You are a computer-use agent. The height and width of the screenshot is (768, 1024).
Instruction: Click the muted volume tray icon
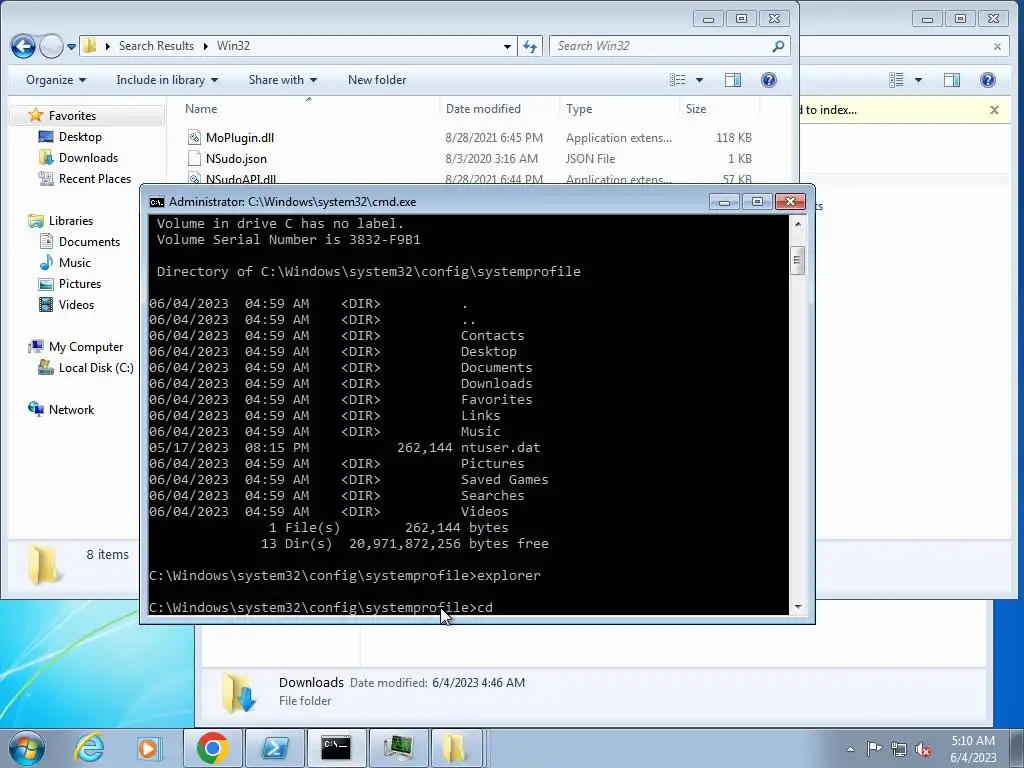[923, 749]
